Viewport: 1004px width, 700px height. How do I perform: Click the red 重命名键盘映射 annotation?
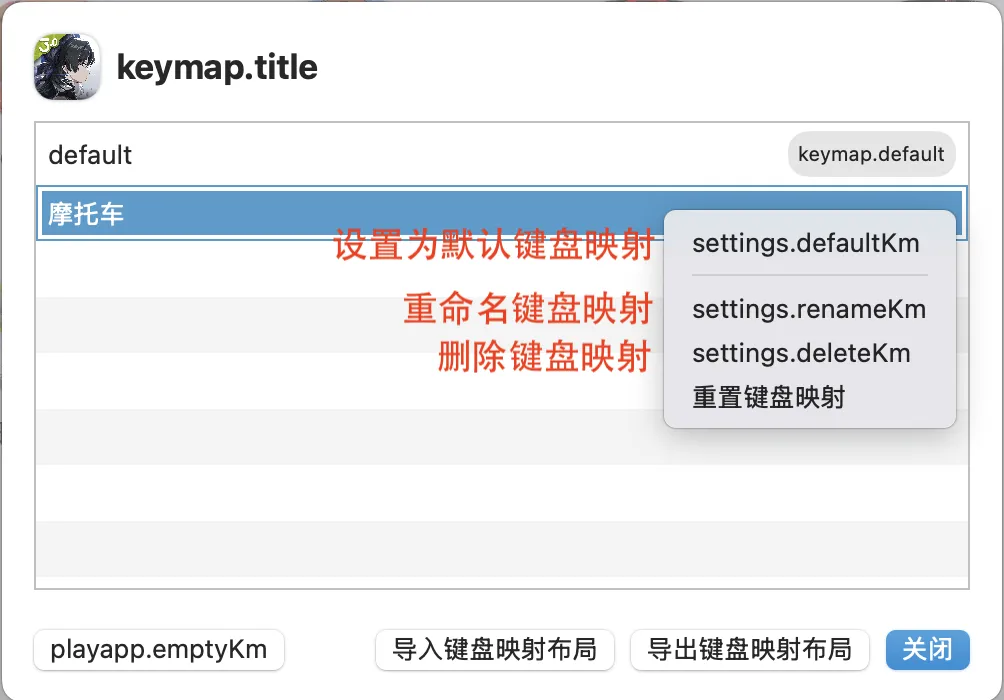coord(528,309)
